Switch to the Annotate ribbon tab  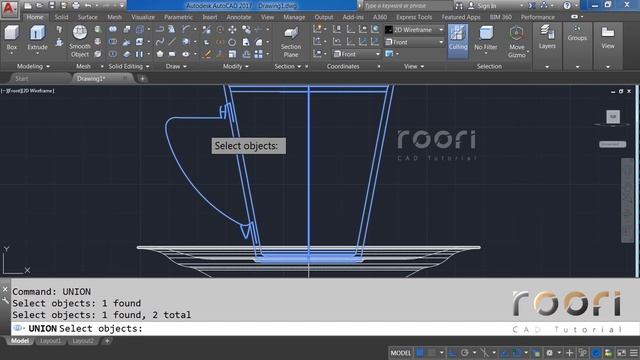239,17
